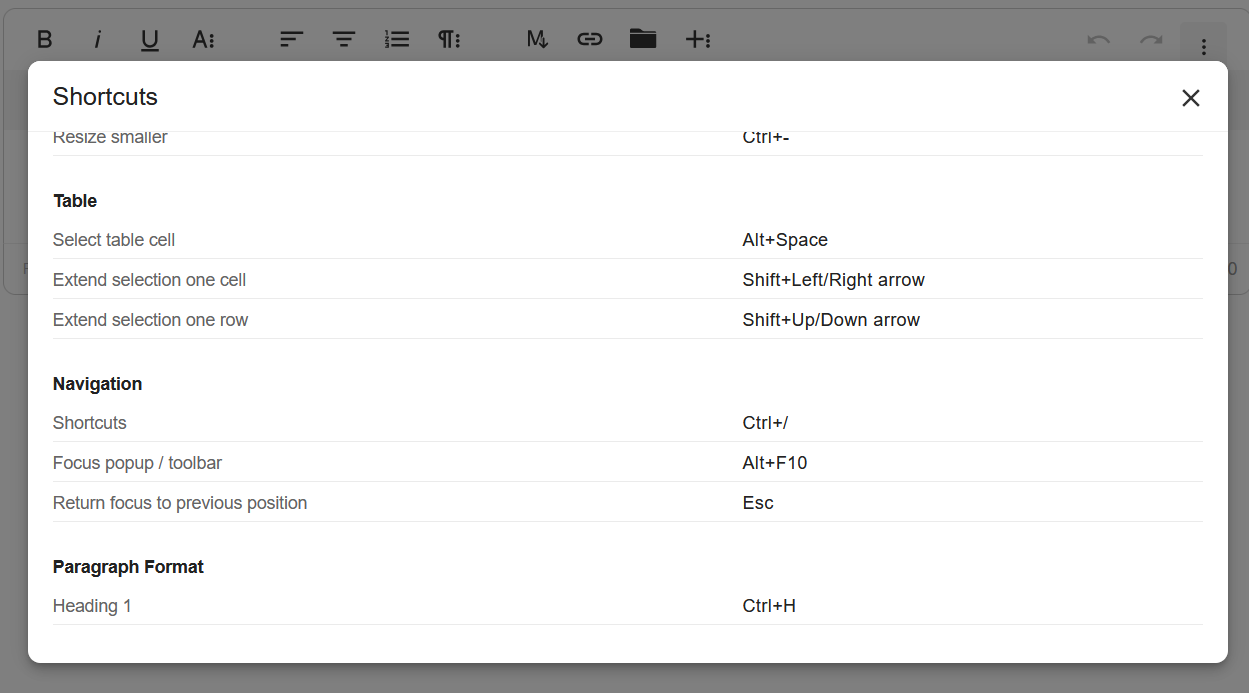Screen dimensions: 1249x693
Task: Open the file manager folder icon
Action: [643, 40]
